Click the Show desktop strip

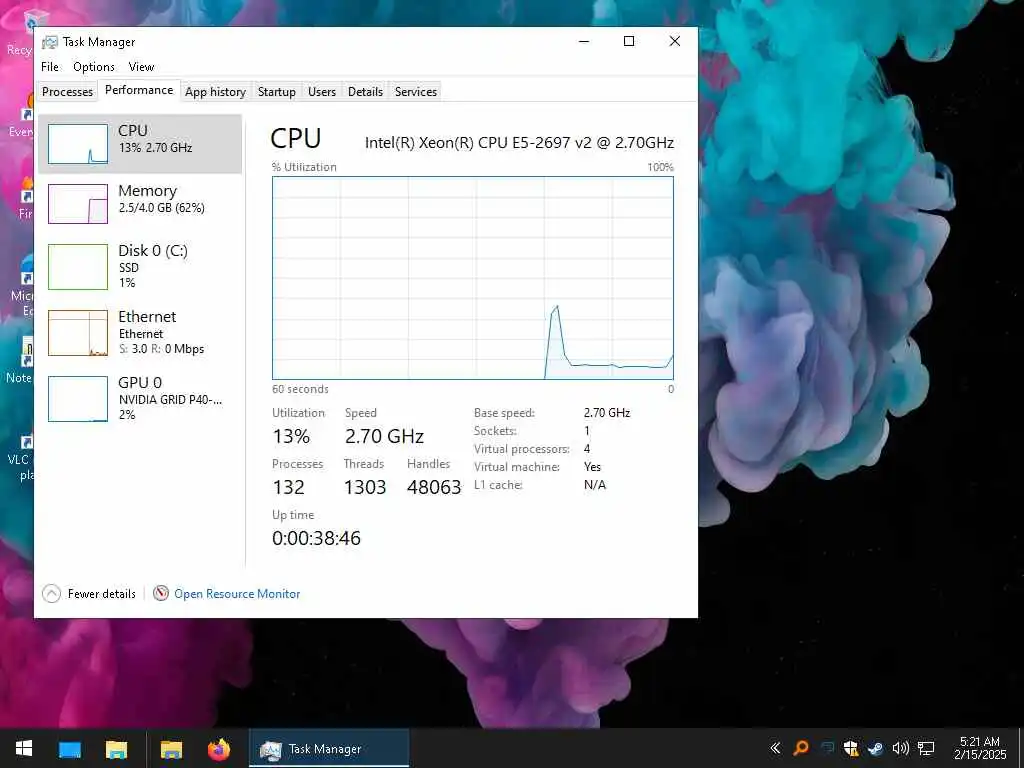[x=1020, y=748]
